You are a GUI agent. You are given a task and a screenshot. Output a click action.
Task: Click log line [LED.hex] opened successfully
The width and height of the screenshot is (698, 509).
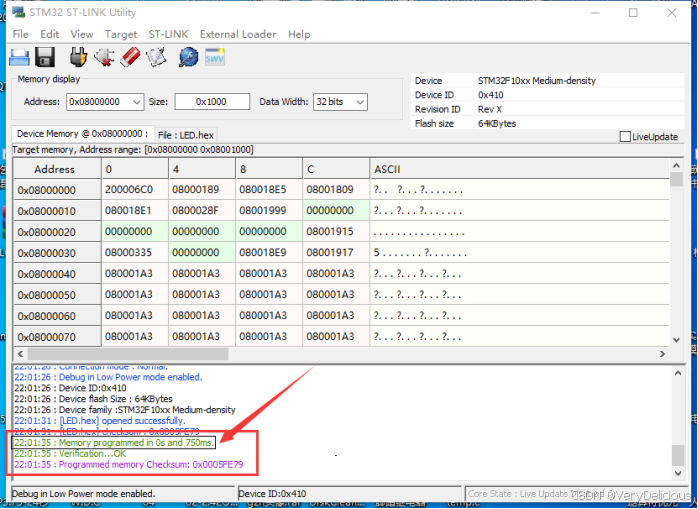(100, 421)
